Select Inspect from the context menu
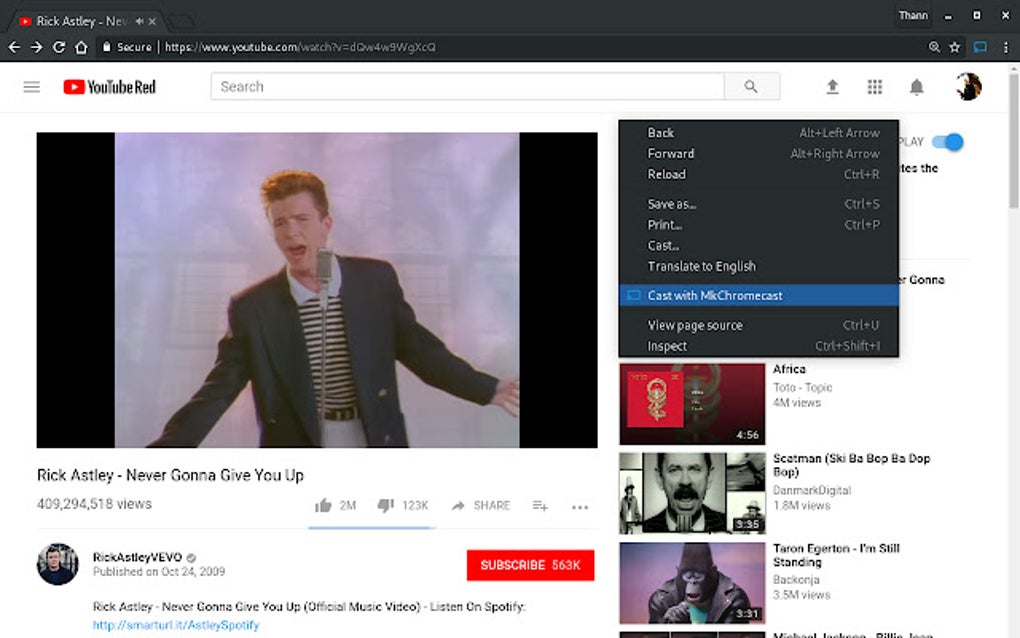The height and width of the screenshot is (638, 1020). pyautogui.click(x=668, y=345)
